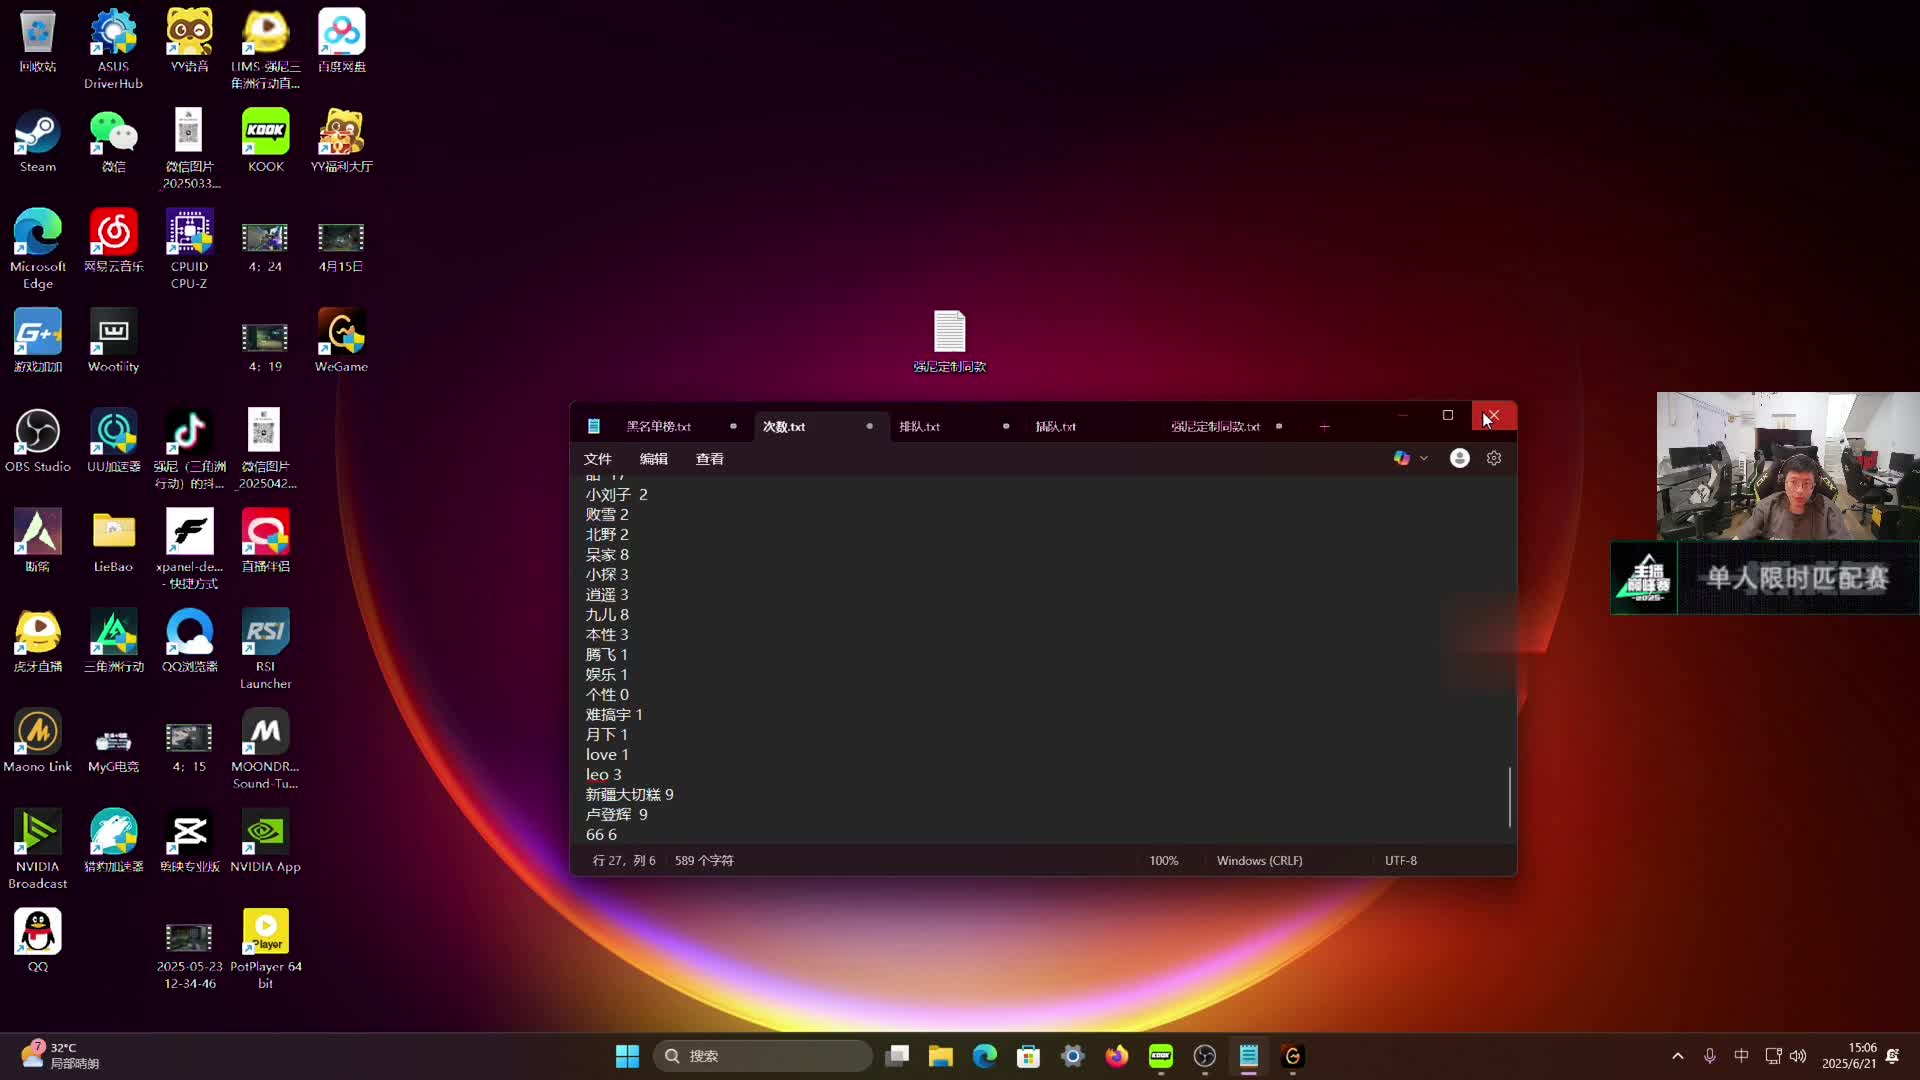
Task: Open the LieBao folder icon
Action: click(113, 541)
